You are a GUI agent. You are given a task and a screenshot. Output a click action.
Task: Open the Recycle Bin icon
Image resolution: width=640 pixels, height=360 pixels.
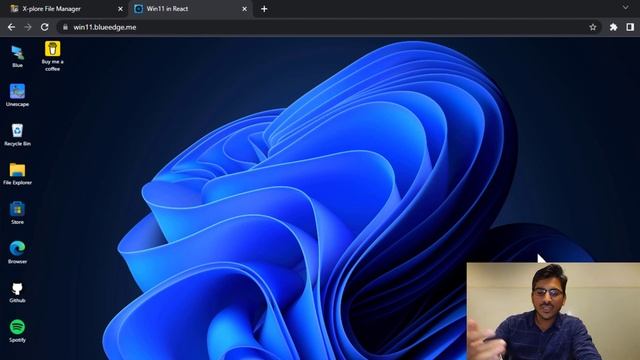point(17,134)
